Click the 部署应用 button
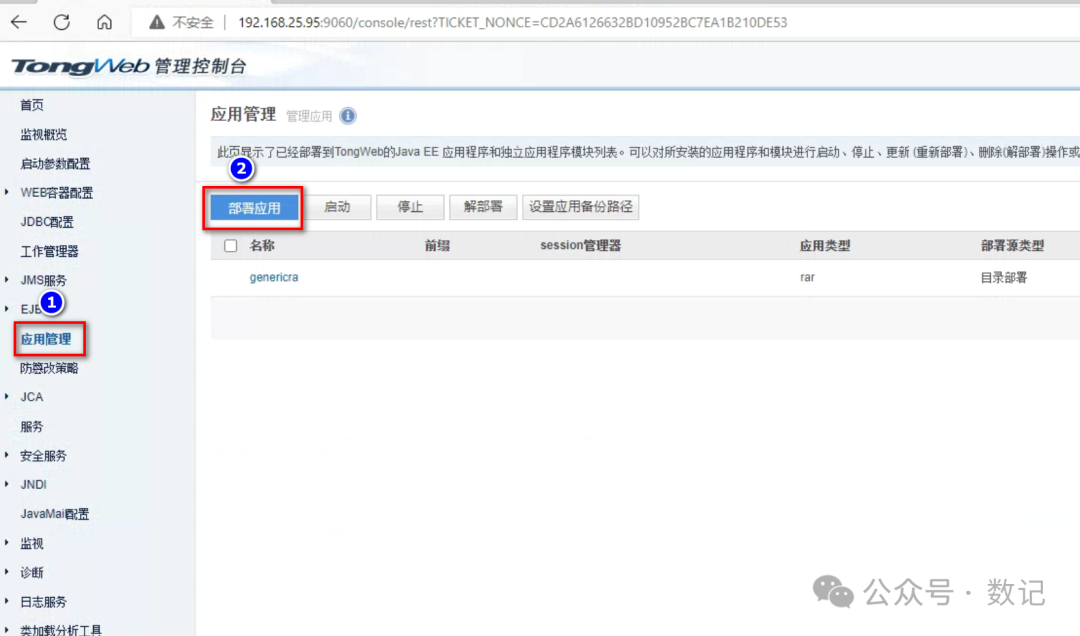 point(254,207)
